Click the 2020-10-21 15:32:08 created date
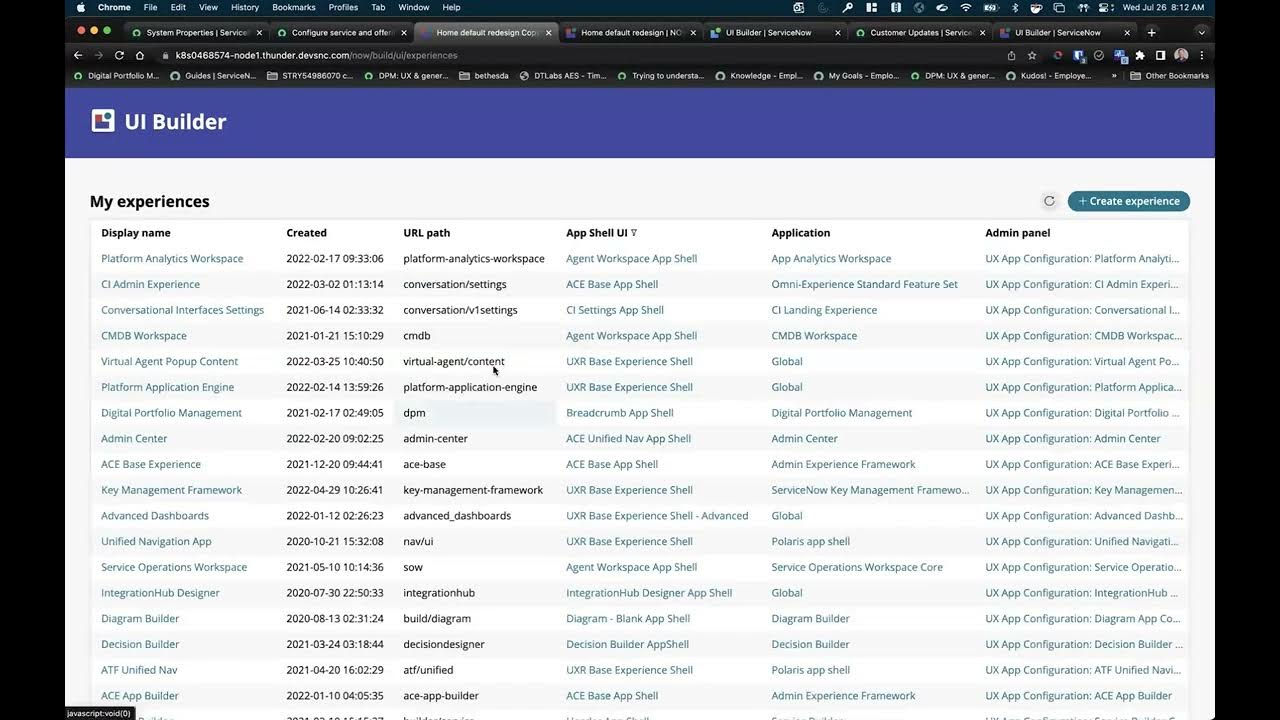 tap(335, 541)
